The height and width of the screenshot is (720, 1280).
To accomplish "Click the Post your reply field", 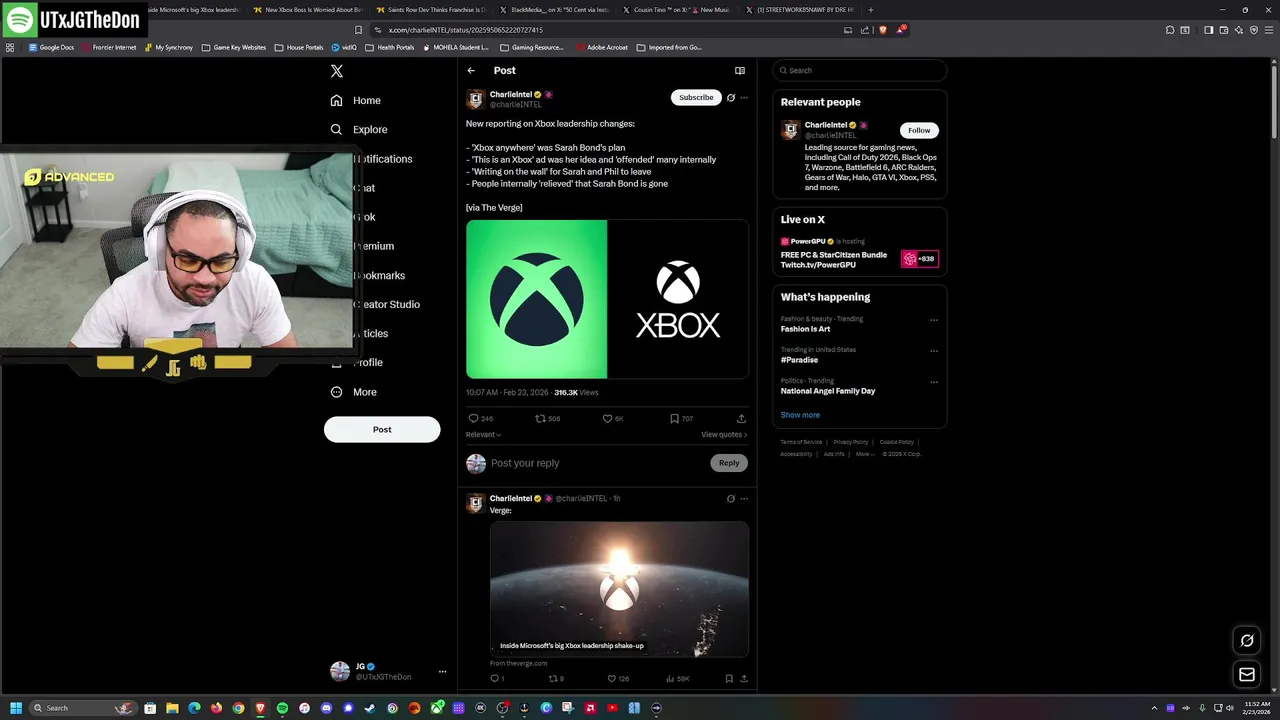I will pos(597,463).
